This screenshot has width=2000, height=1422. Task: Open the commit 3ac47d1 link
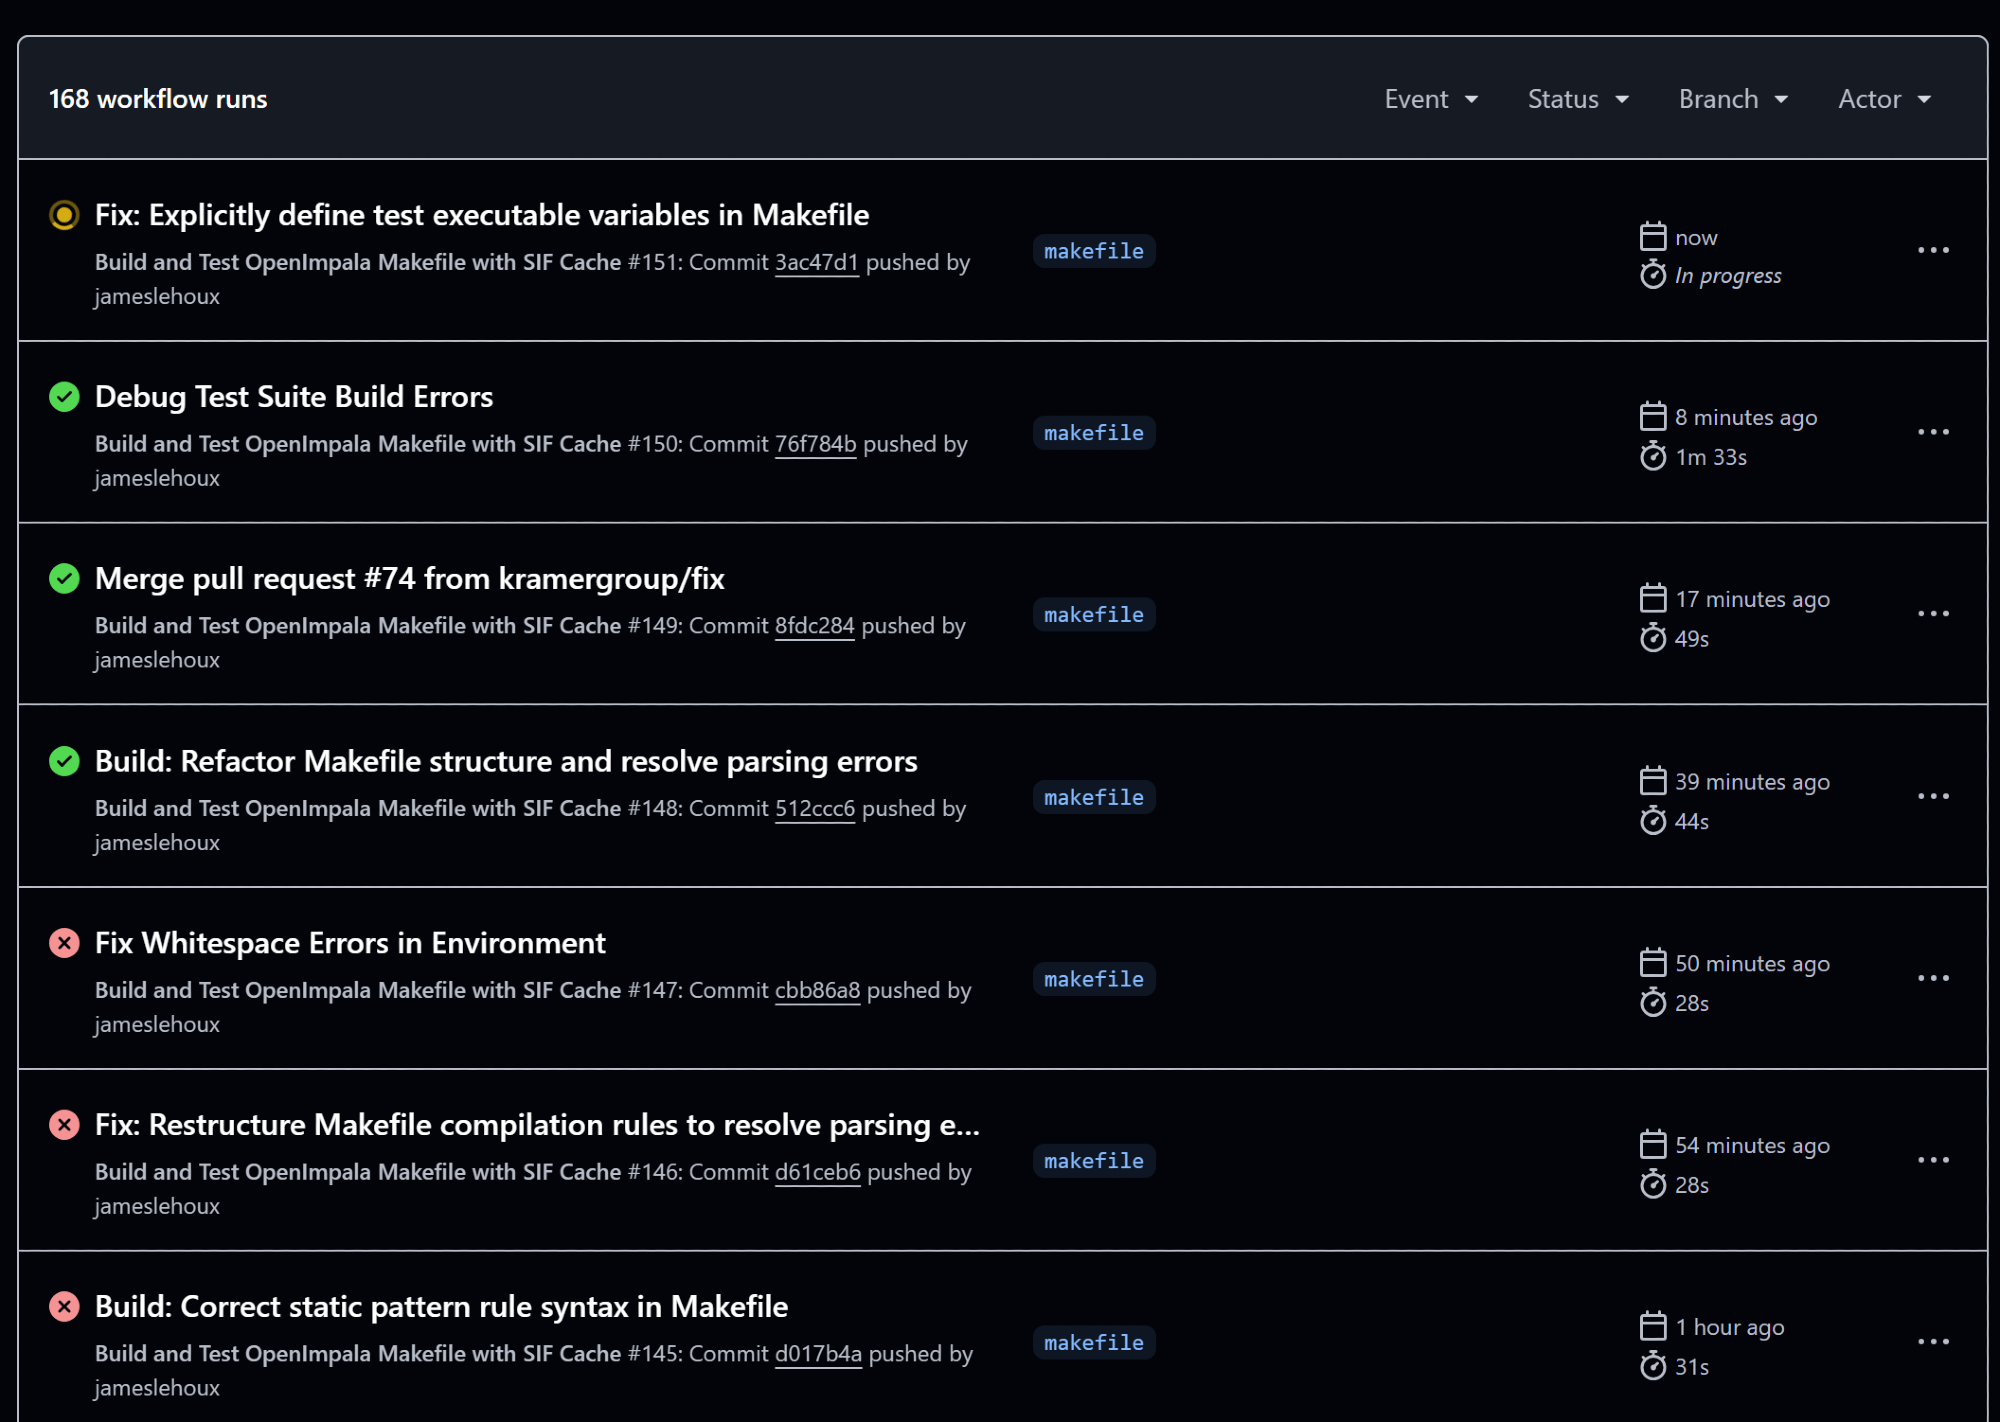coord(816,262)
